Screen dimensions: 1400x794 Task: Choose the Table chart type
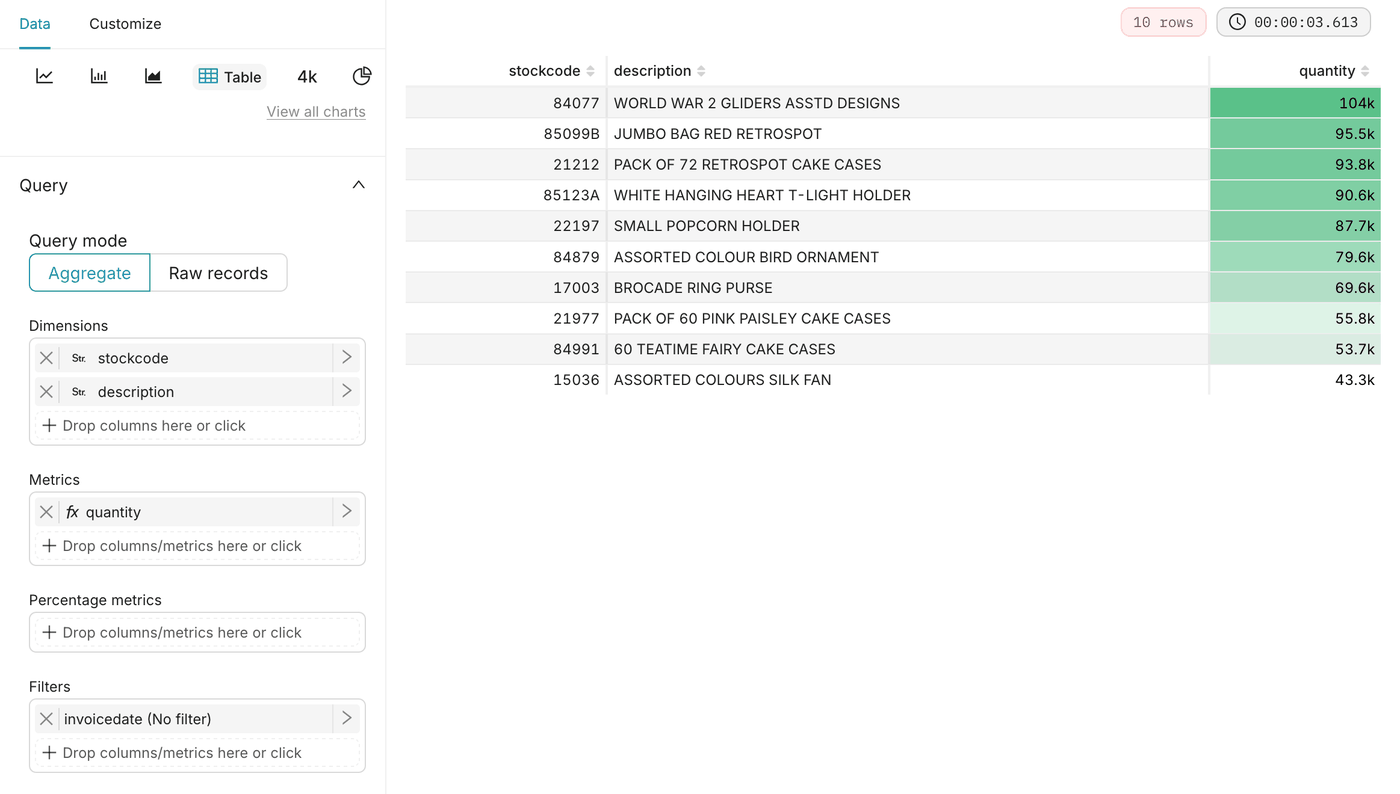click(230, 77)
